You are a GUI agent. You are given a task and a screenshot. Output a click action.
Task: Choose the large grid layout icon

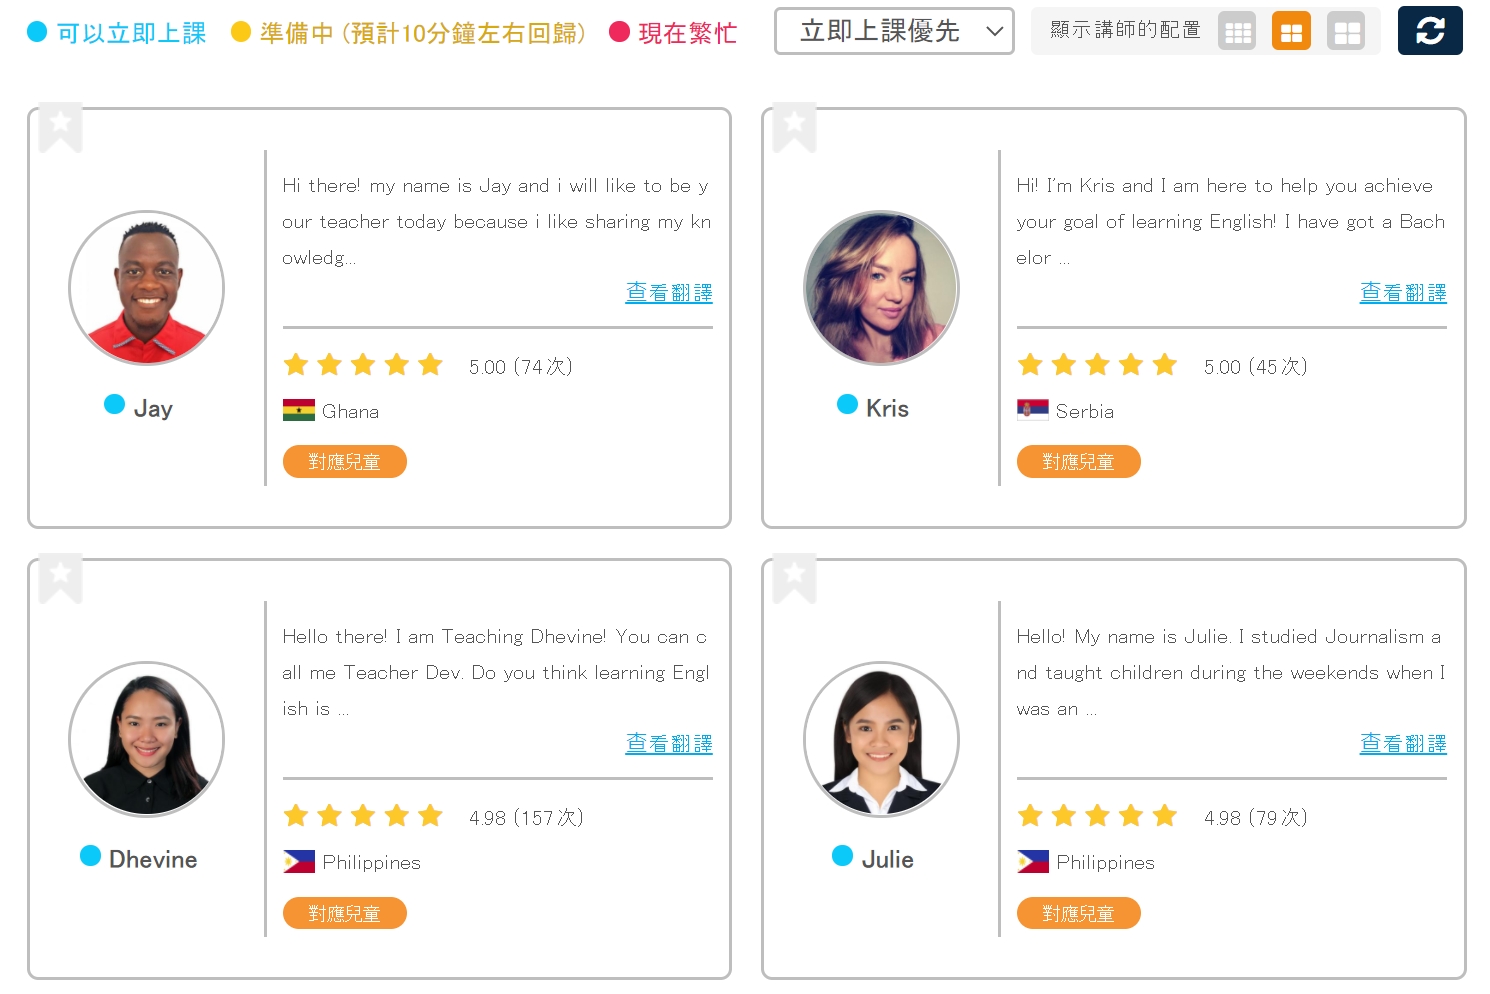click(1346, 32)
